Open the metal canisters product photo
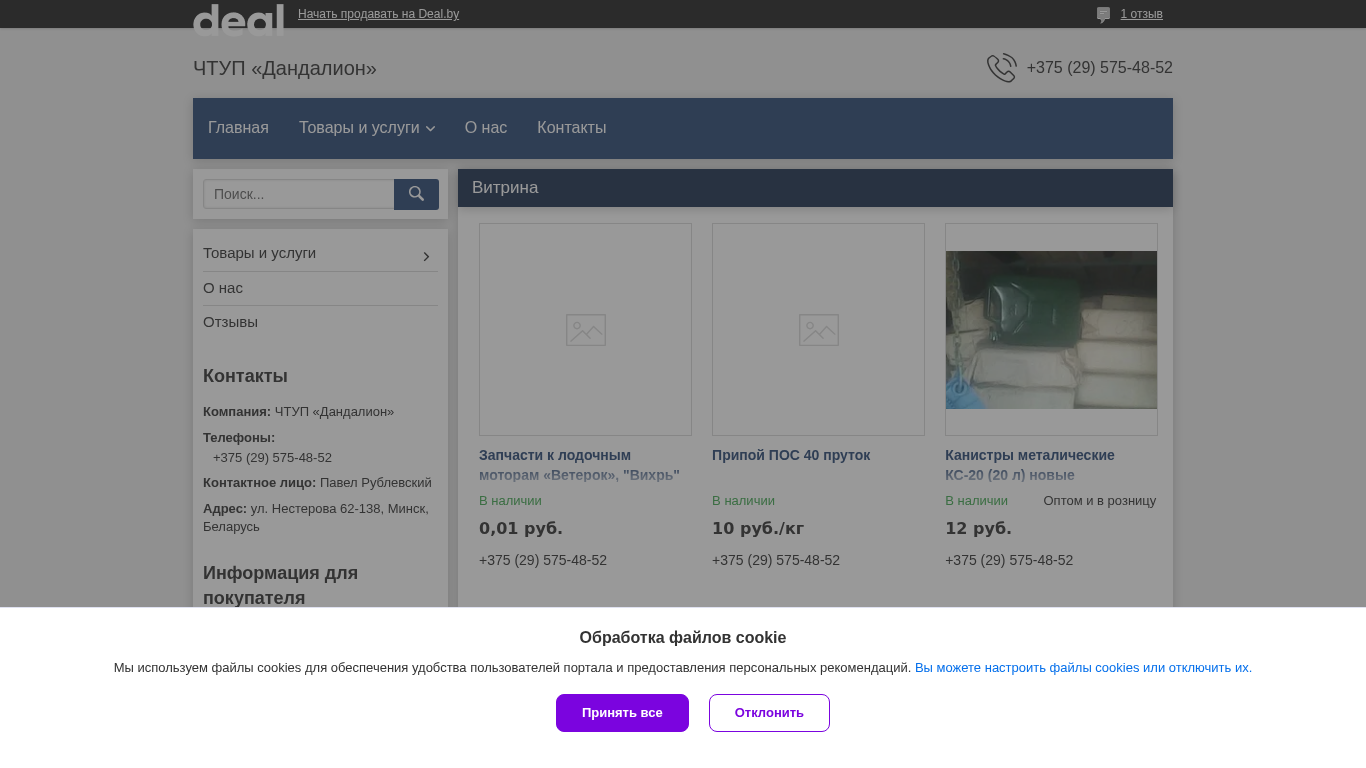 [1051, 329]
